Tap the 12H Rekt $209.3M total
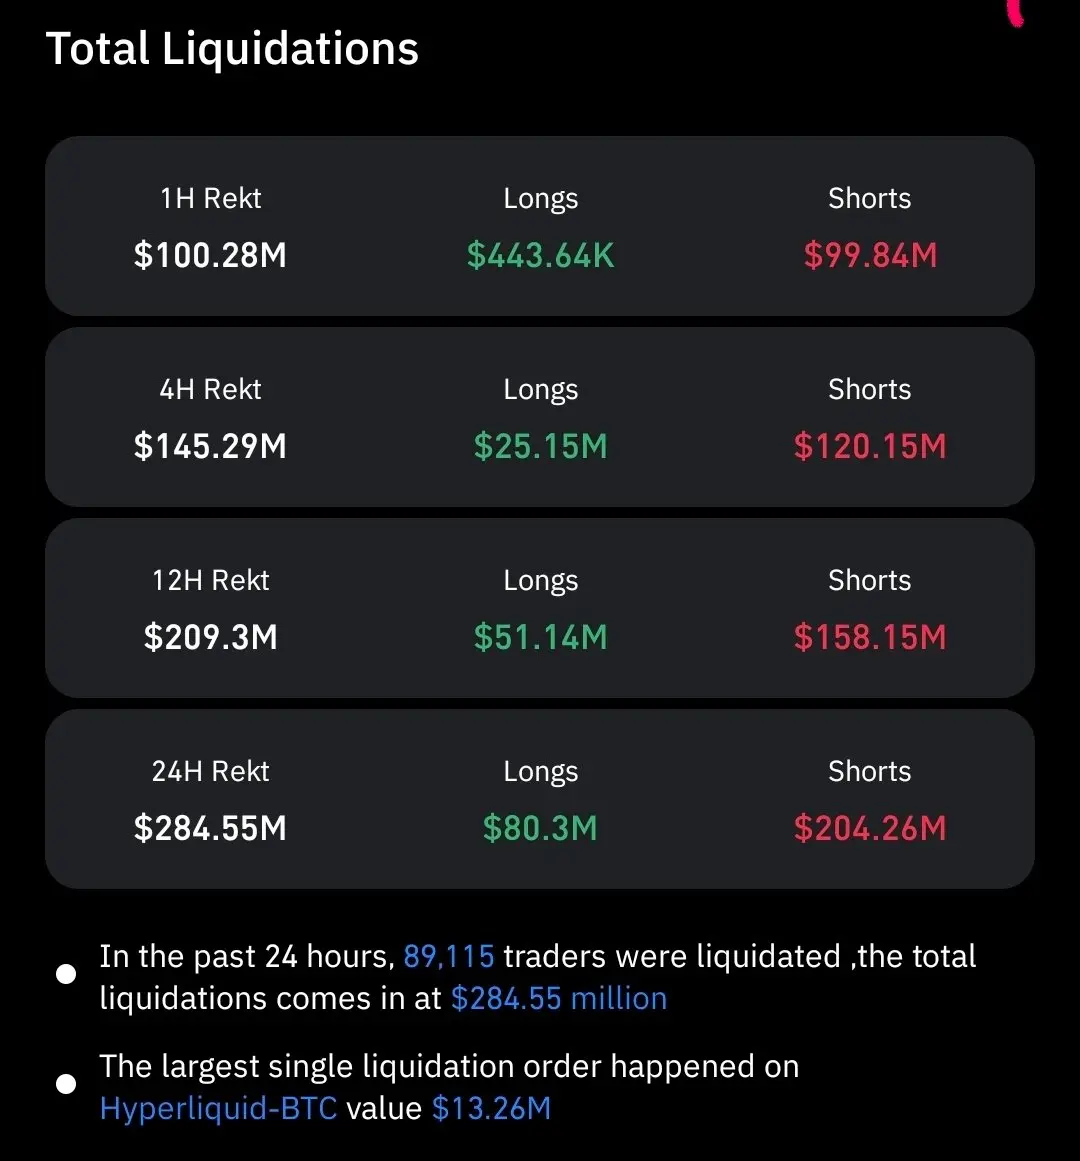The image size is (1080, 1161). tap(210, 637)
